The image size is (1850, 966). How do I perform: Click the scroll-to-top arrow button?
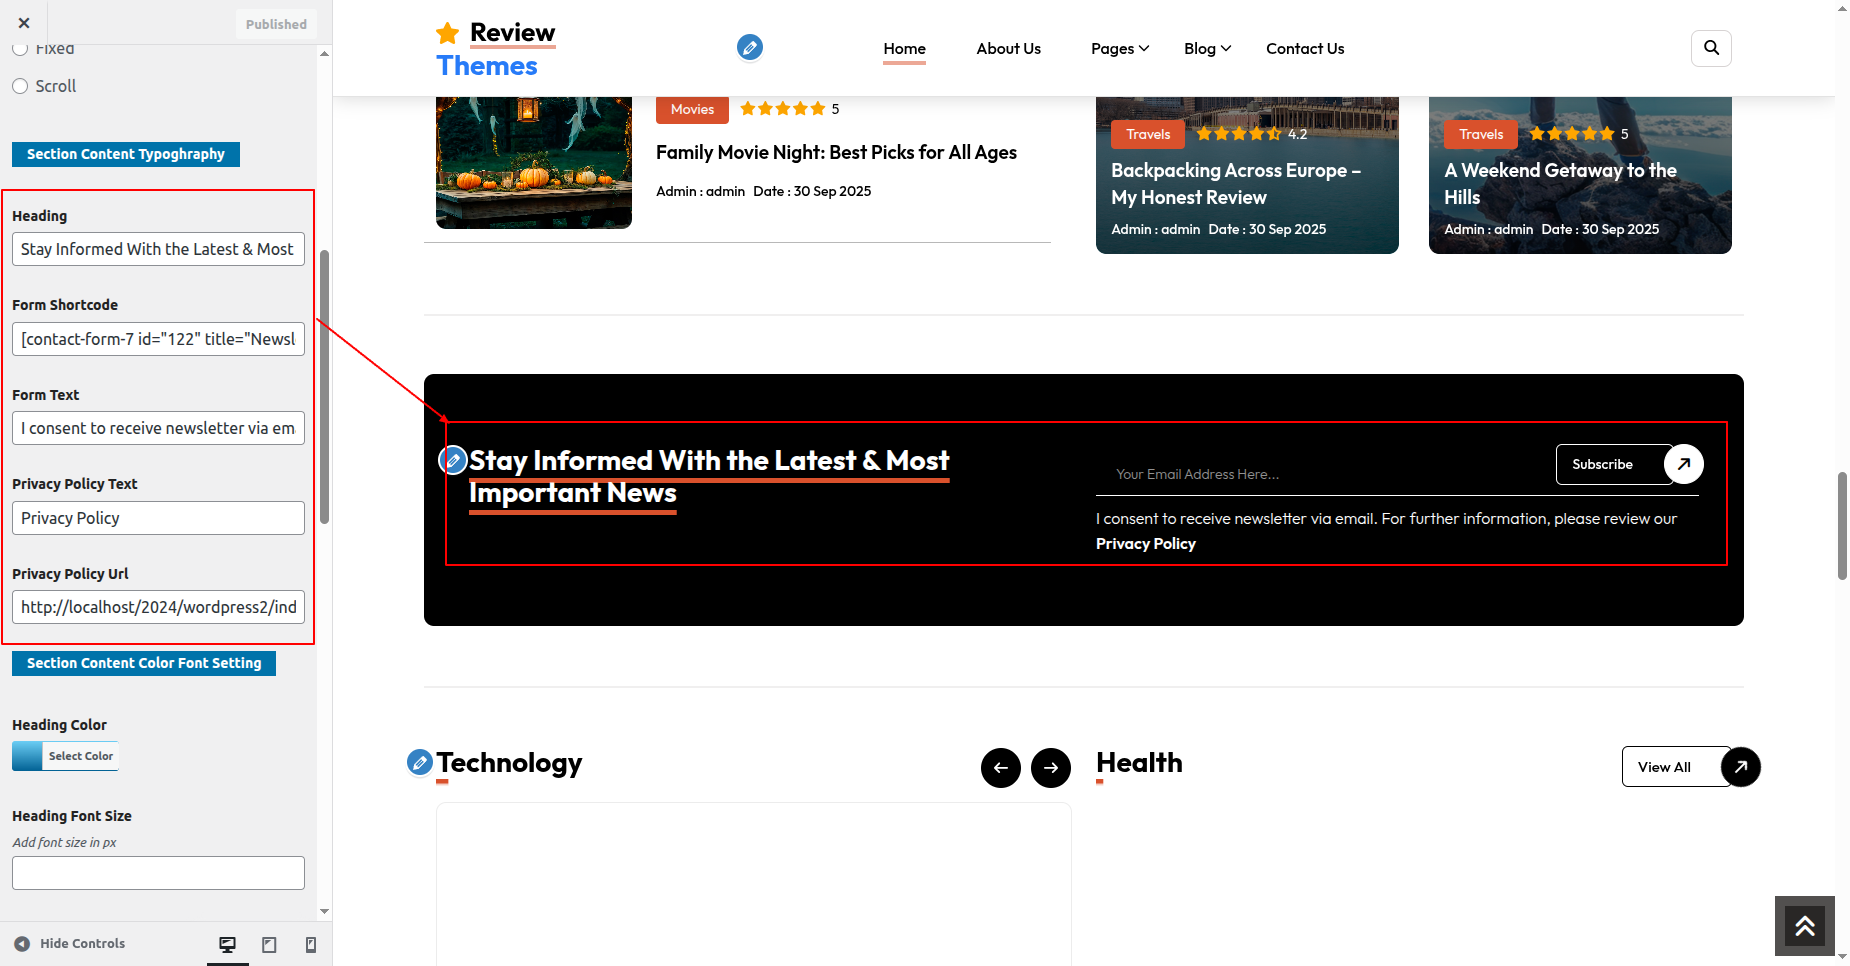click(x=1804, y=926)
